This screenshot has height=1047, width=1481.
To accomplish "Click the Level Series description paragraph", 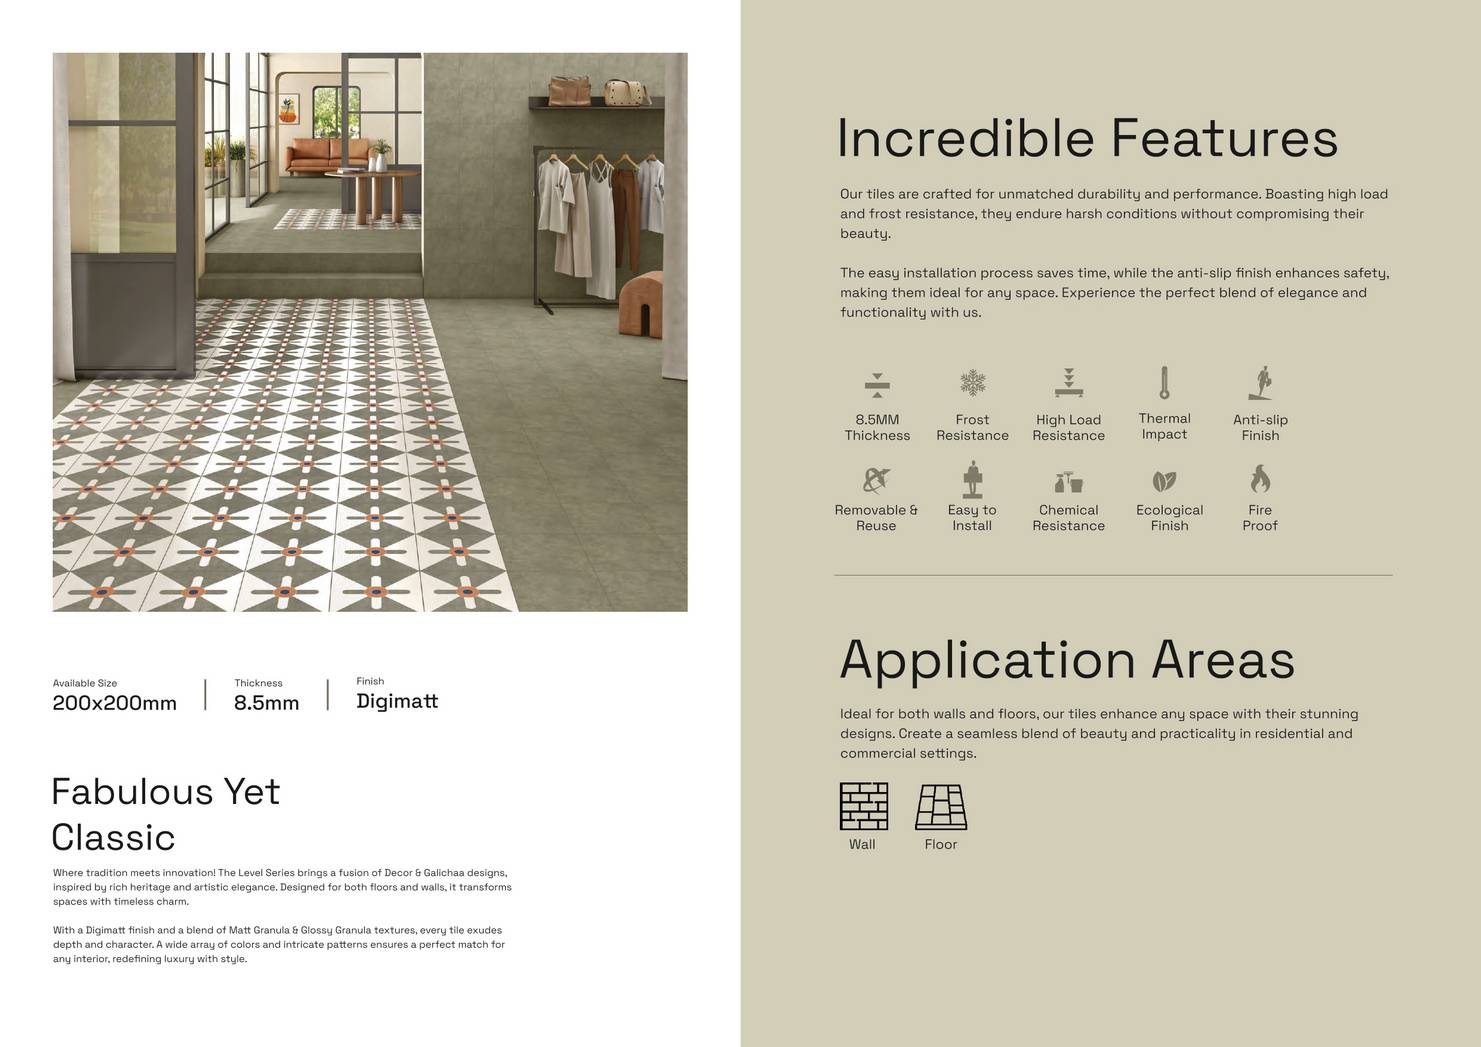I will point(282,887).
